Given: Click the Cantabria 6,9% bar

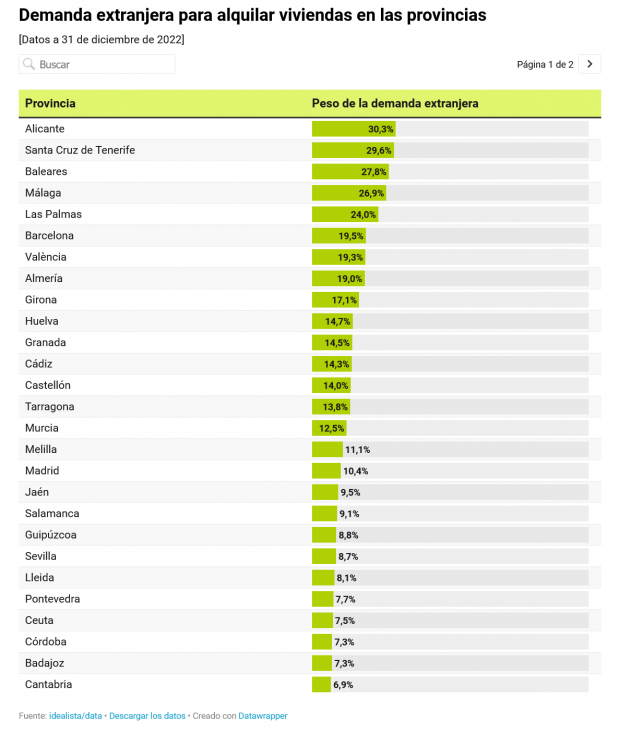Looking at the screenshot, I should (321, 685).
